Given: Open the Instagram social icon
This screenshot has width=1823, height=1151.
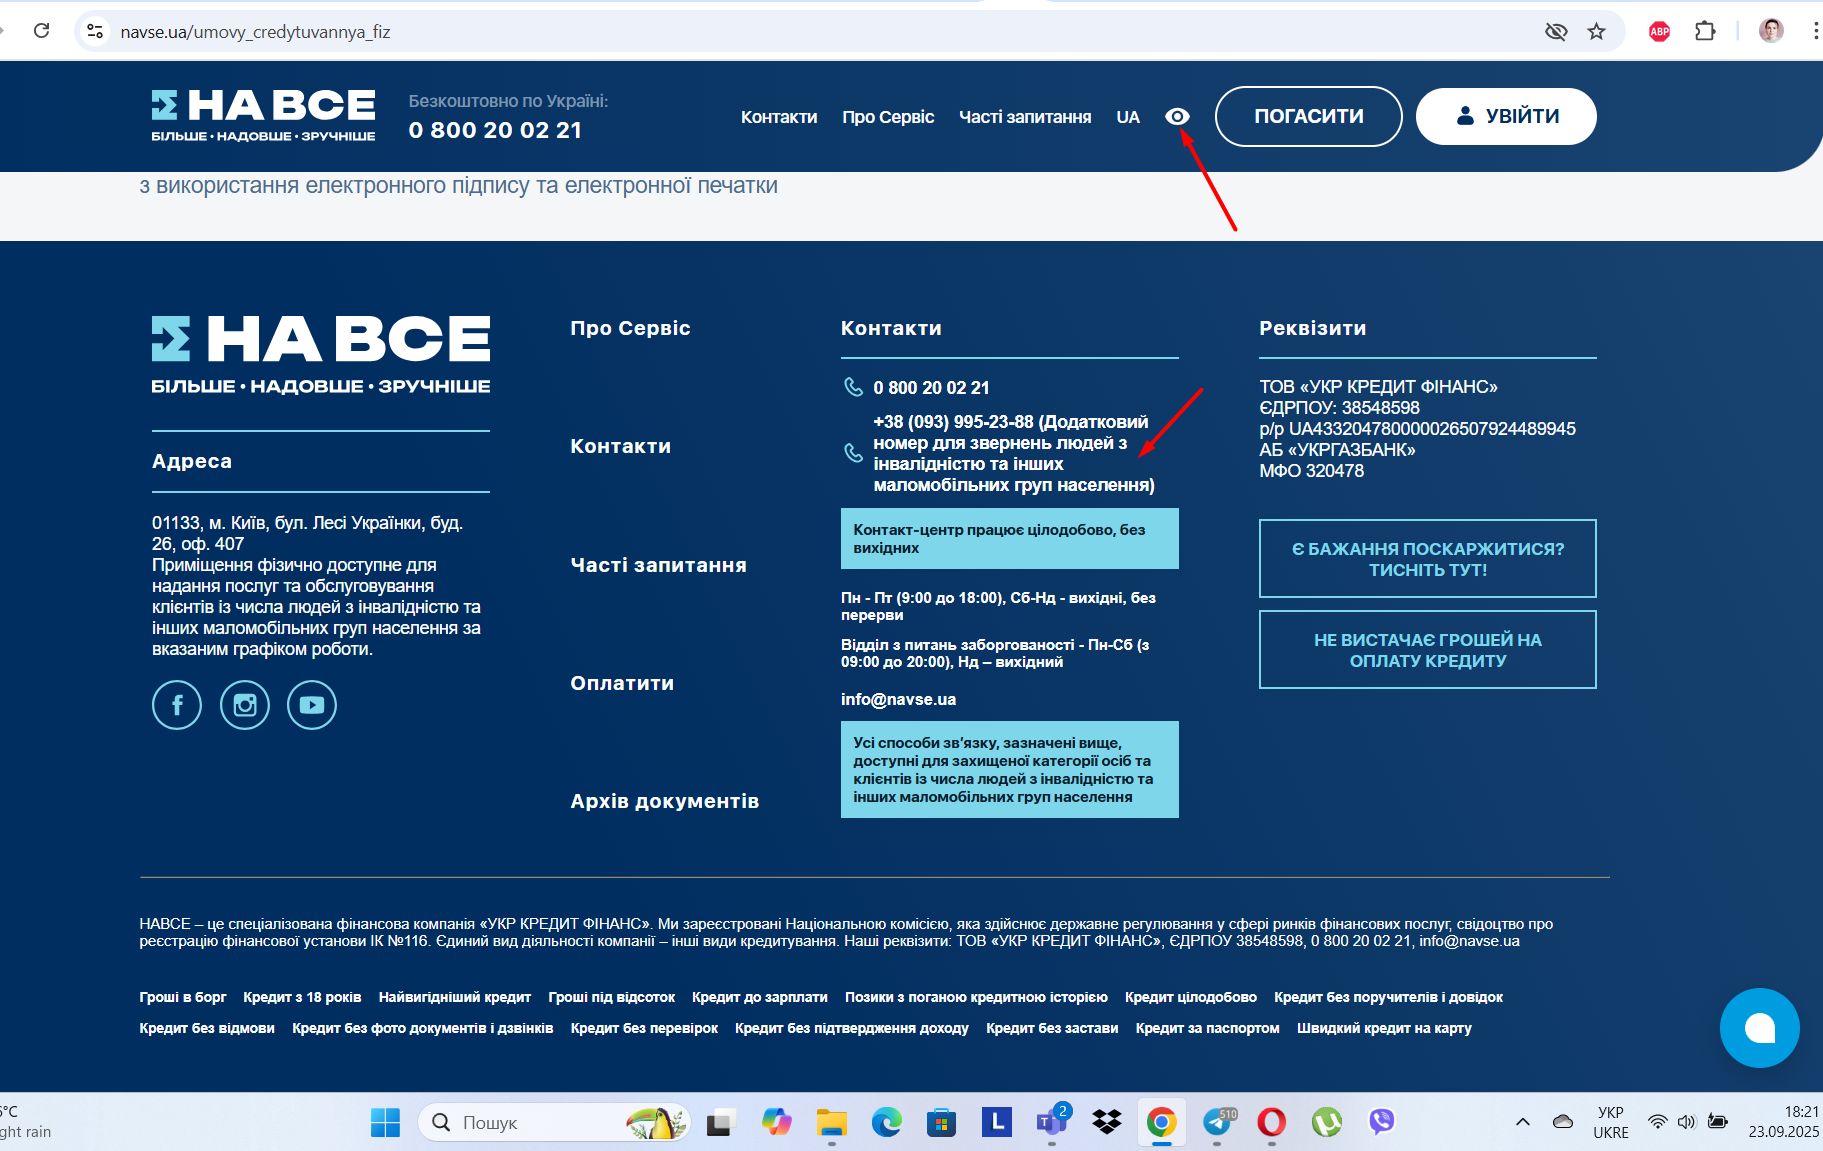Looking at the screenshot, I should point(245,705).
